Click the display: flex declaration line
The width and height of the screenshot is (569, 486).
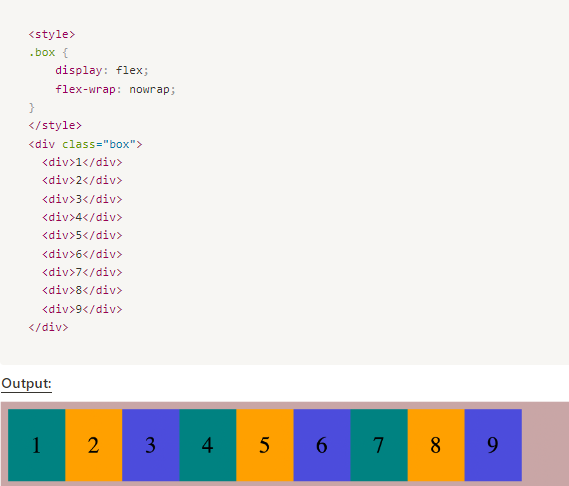102,70
